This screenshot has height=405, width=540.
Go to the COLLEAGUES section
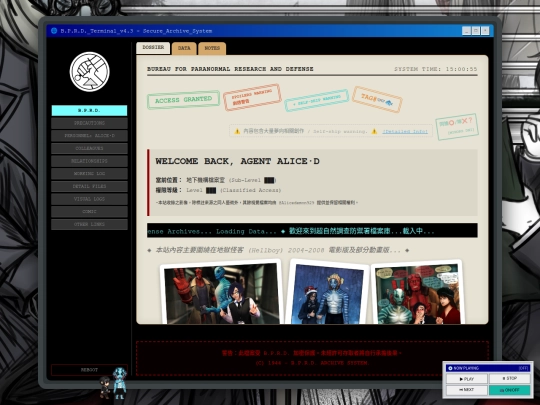[x=90, y=148]
